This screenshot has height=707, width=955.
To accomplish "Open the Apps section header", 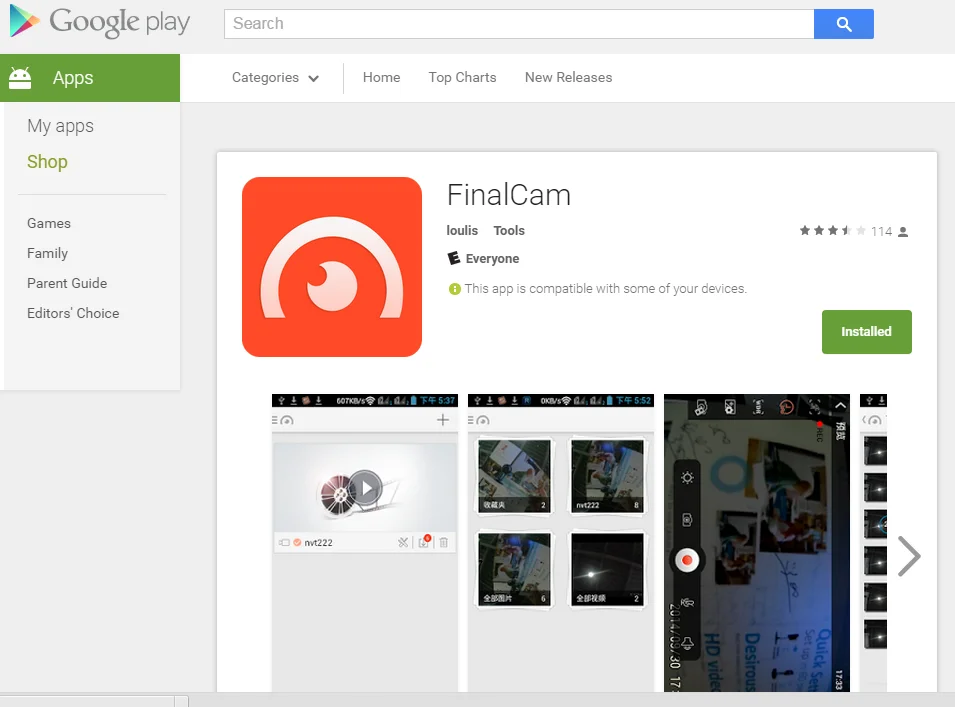I will click(x=90, y=78).
